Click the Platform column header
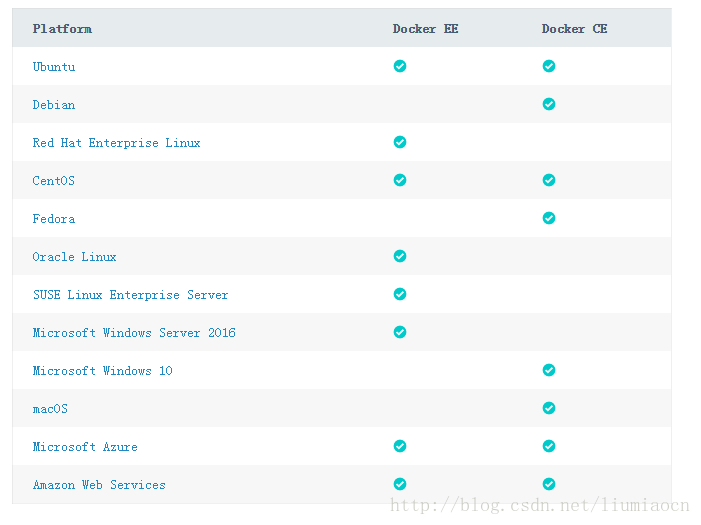 [x=62, y=29]
